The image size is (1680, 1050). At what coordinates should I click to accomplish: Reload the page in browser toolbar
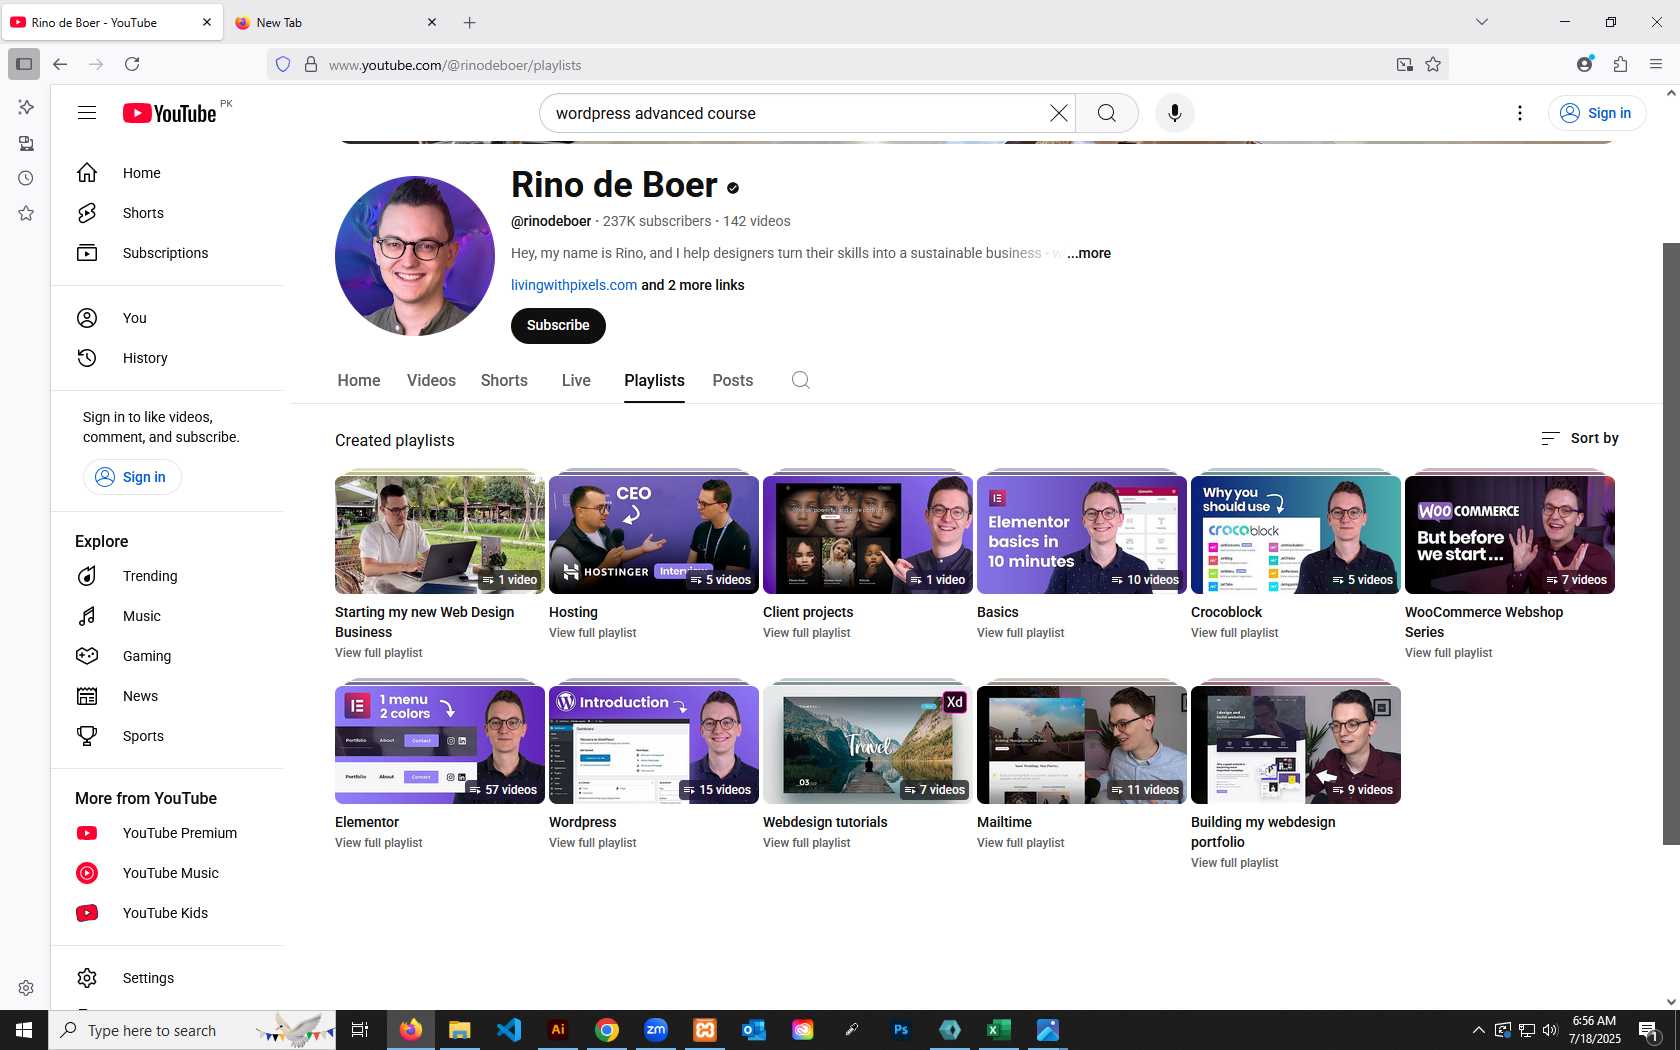tap(132, 64)
